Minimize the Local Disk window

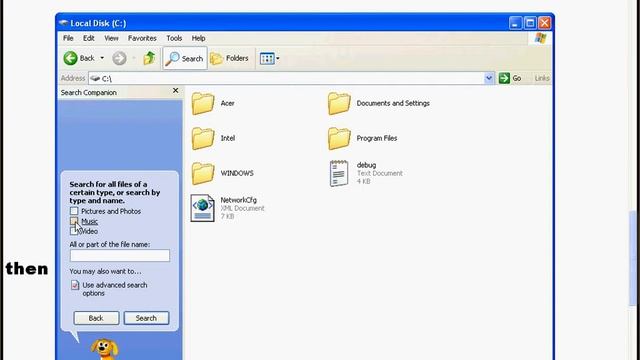coord(516,23)
